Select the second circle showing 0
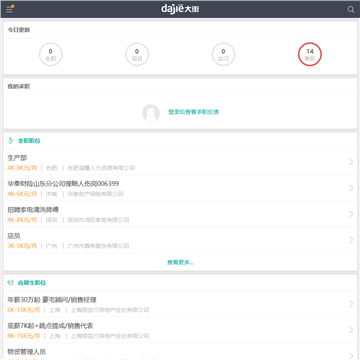 click(x=137, y=54)
